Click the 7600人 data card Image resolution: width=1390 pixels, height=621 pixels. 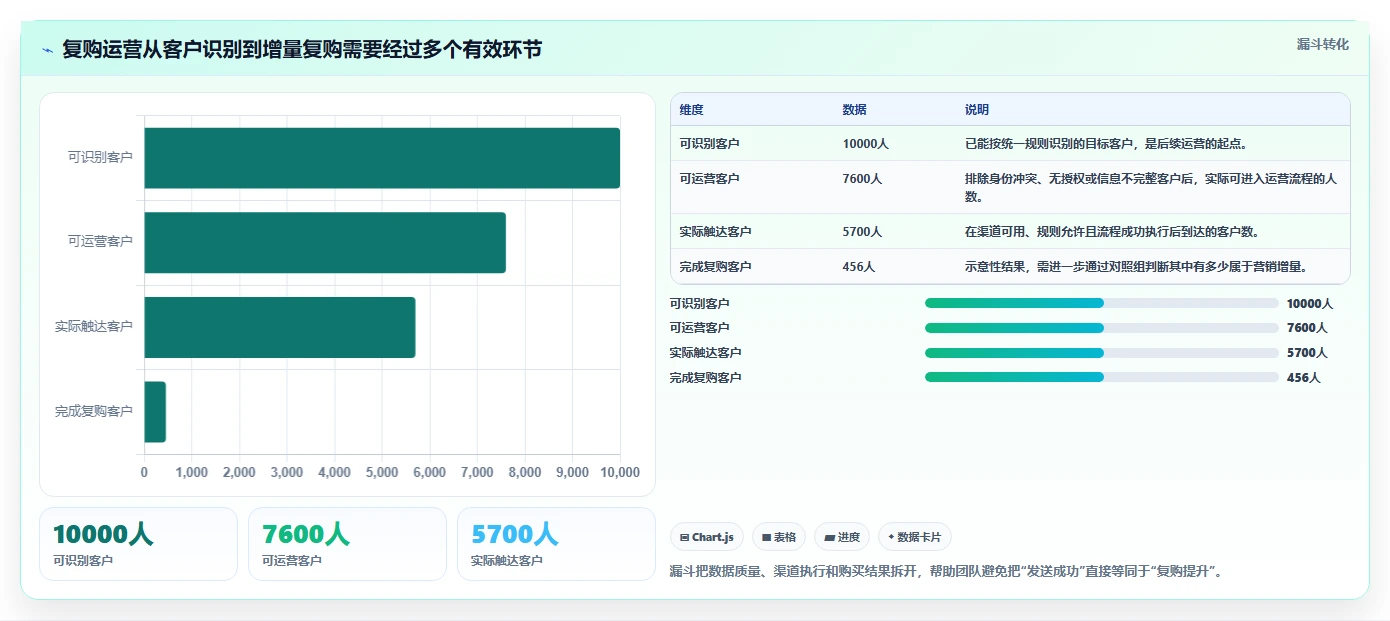347,544
